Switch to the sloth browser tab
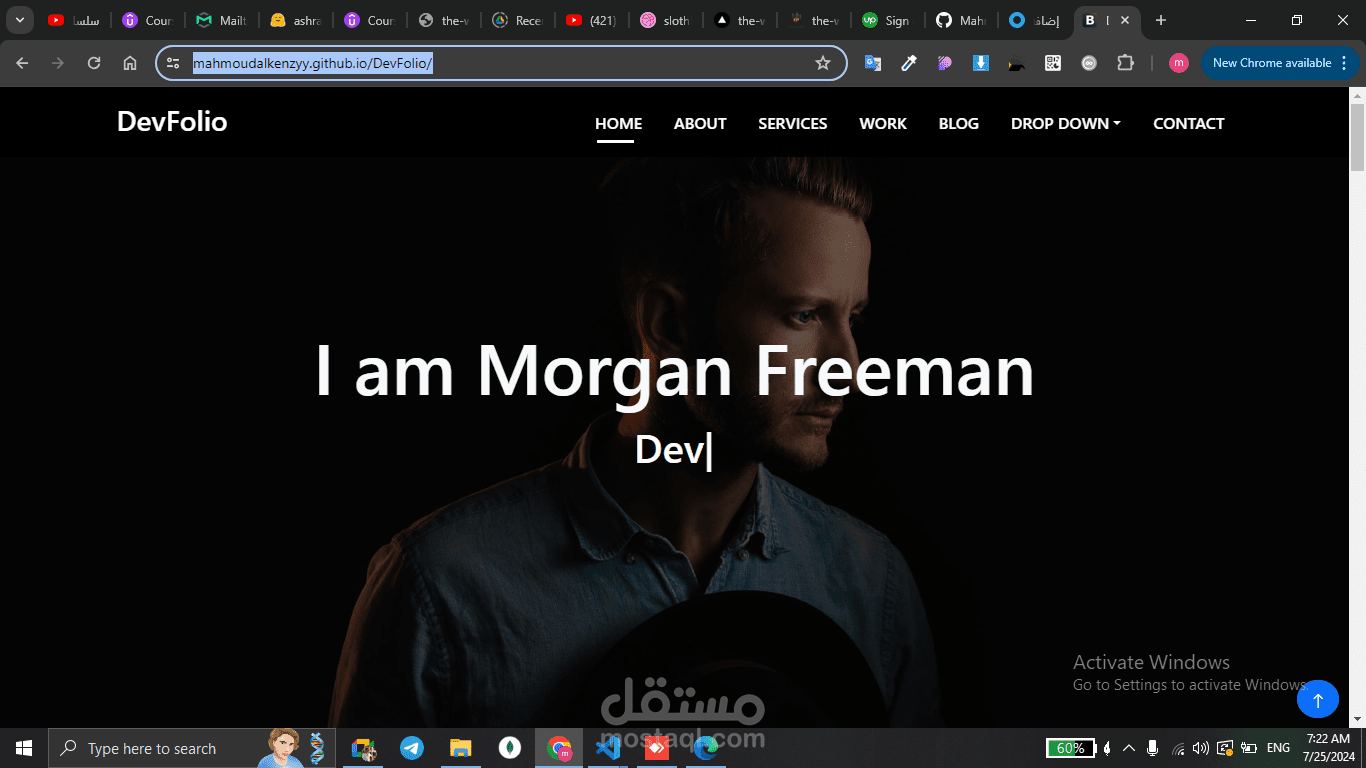This screenshot has height=768, width=1366. pos(665,20)
